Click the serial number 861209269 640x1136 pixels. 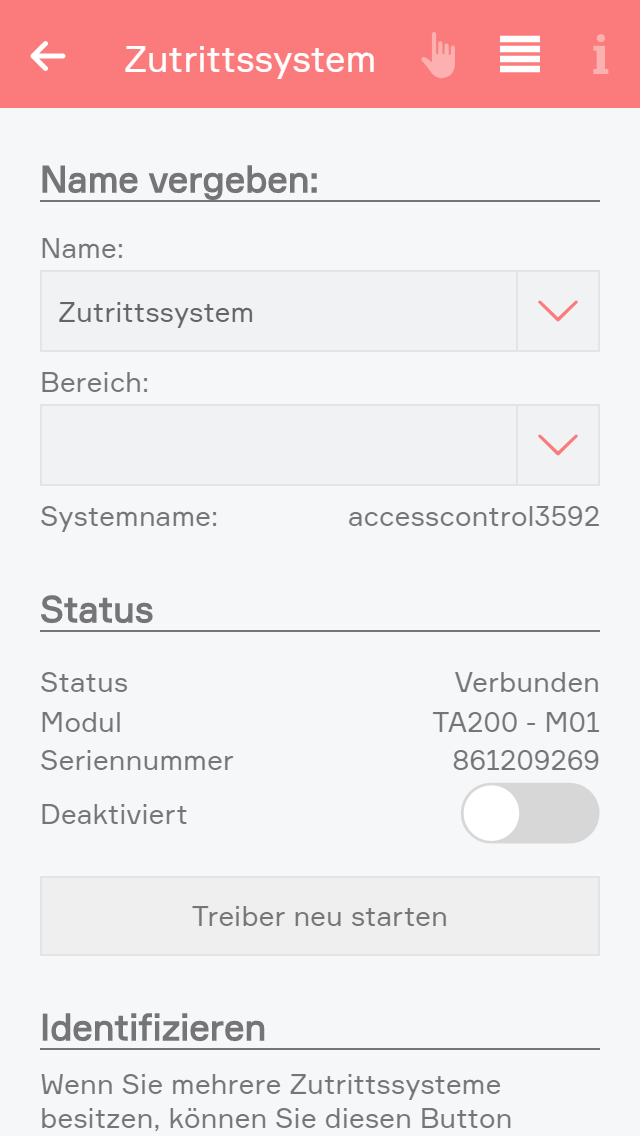pos(525,761)
